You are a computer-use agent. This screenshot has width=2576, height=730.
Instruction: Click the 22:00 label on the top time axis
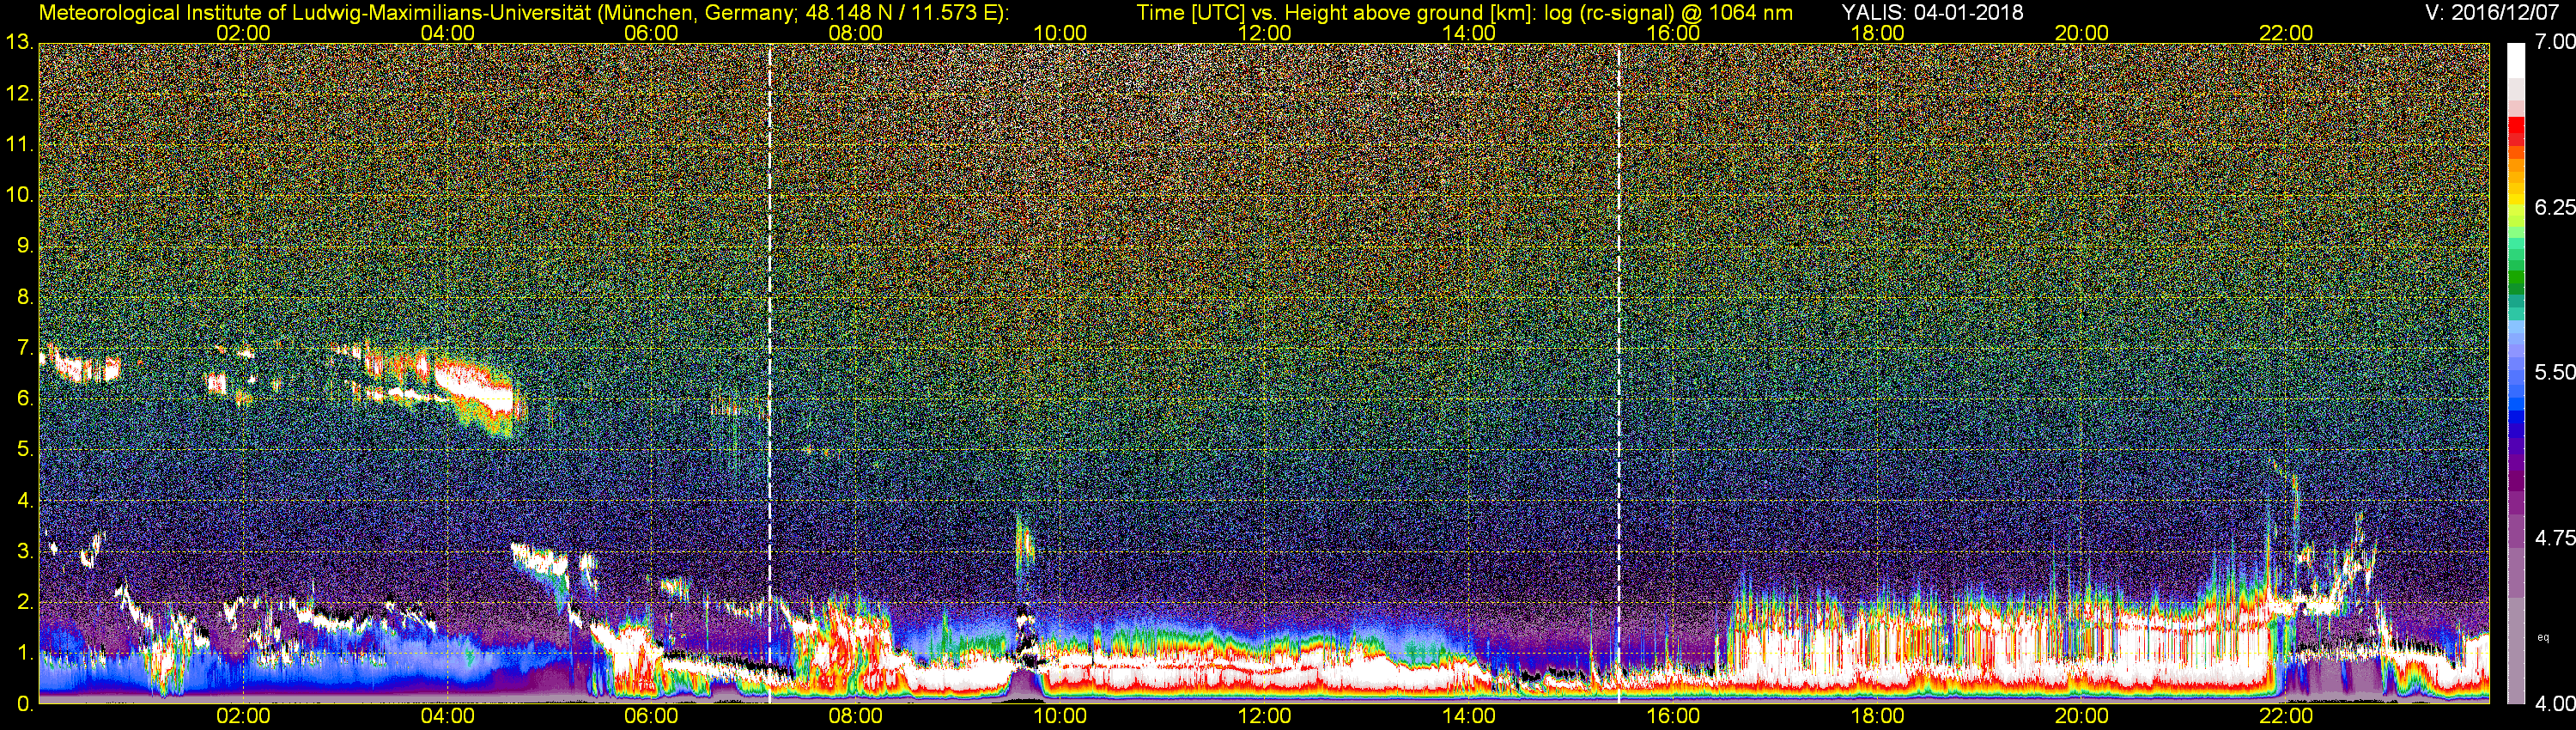pyautogui.click(x=2286, y=33)
